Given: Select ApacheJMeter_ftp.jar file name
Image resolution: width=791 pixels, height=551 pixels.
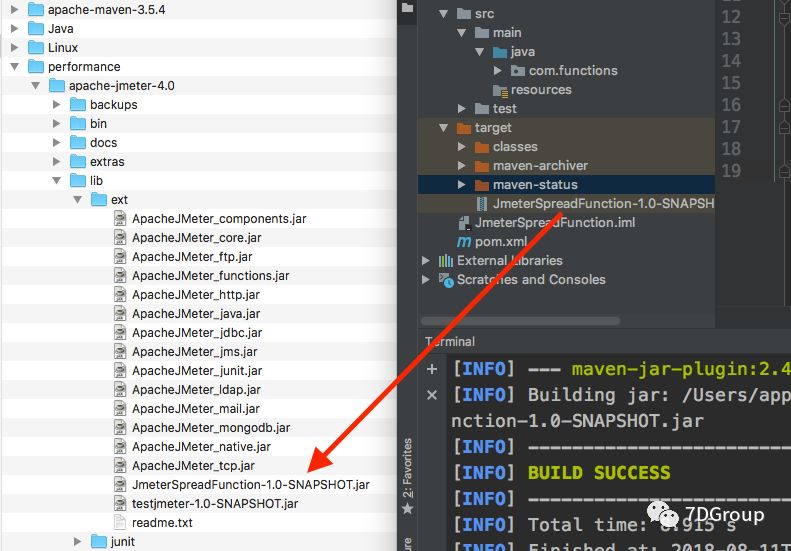Looking at the screenshot, I should 192,257.
